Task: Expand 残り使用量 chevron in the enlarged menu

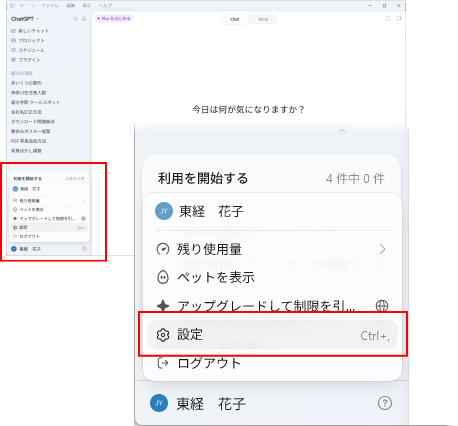Action: click(x=382, y=249)
